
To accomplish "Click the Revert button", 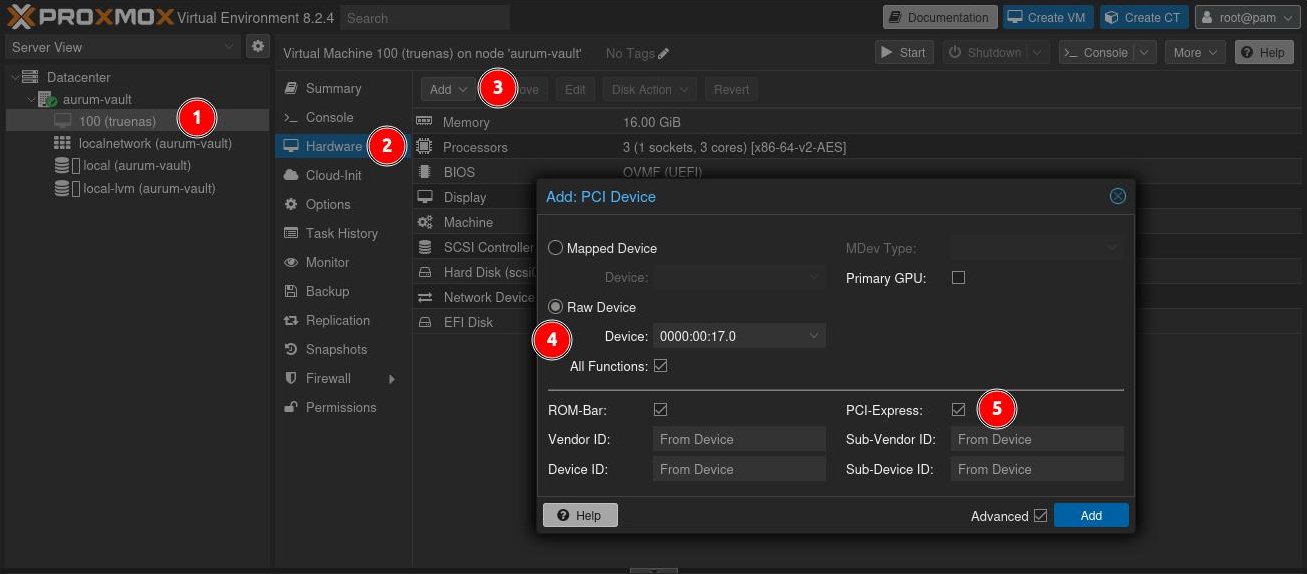I will tap(732, 89).
